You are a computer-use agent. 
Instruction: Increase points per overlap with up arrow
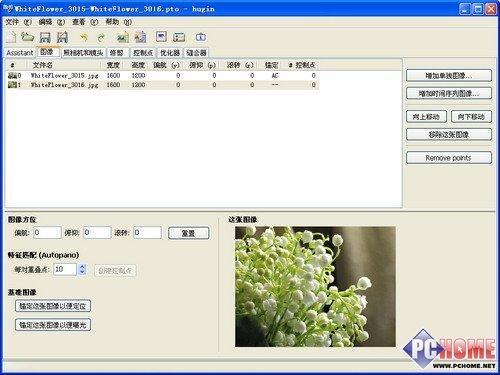(x=82, y=266)
